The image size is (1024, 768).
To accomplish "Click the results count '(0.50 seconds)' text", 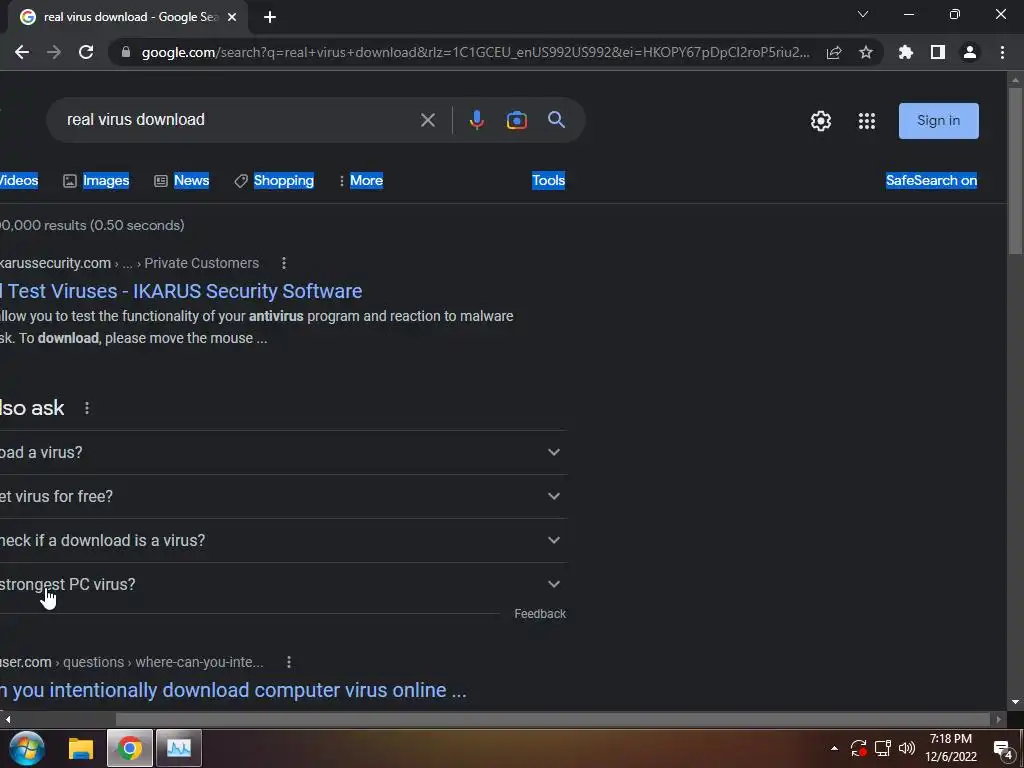I will tap(137, 225).
